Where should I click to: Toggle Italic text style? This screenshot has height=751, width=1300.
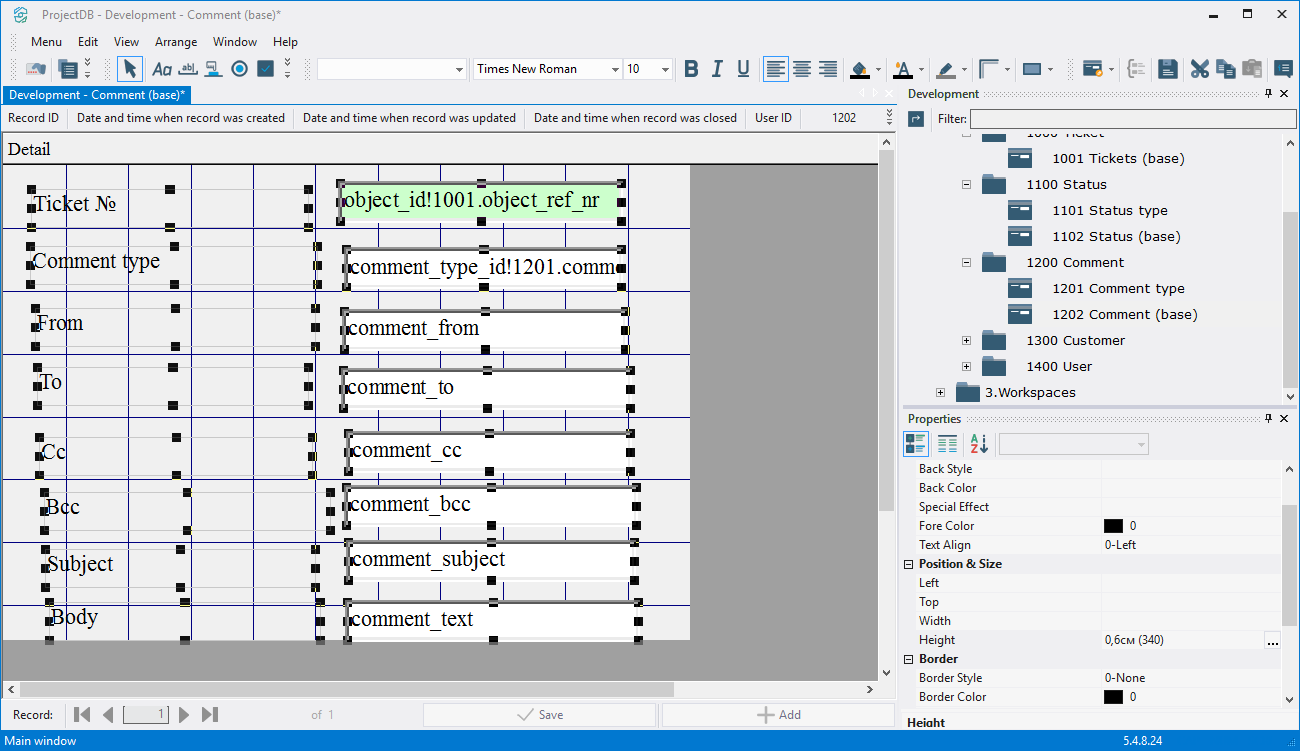click(x=717, y=69)
